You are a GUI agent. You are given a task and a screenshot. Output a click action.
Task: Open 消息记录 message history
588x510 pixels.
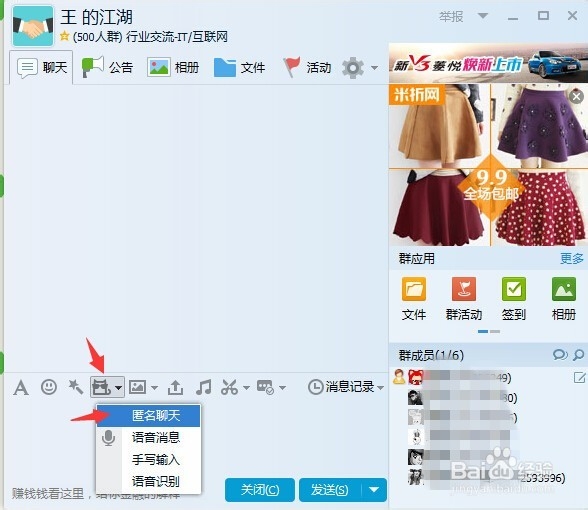(341, 387)
